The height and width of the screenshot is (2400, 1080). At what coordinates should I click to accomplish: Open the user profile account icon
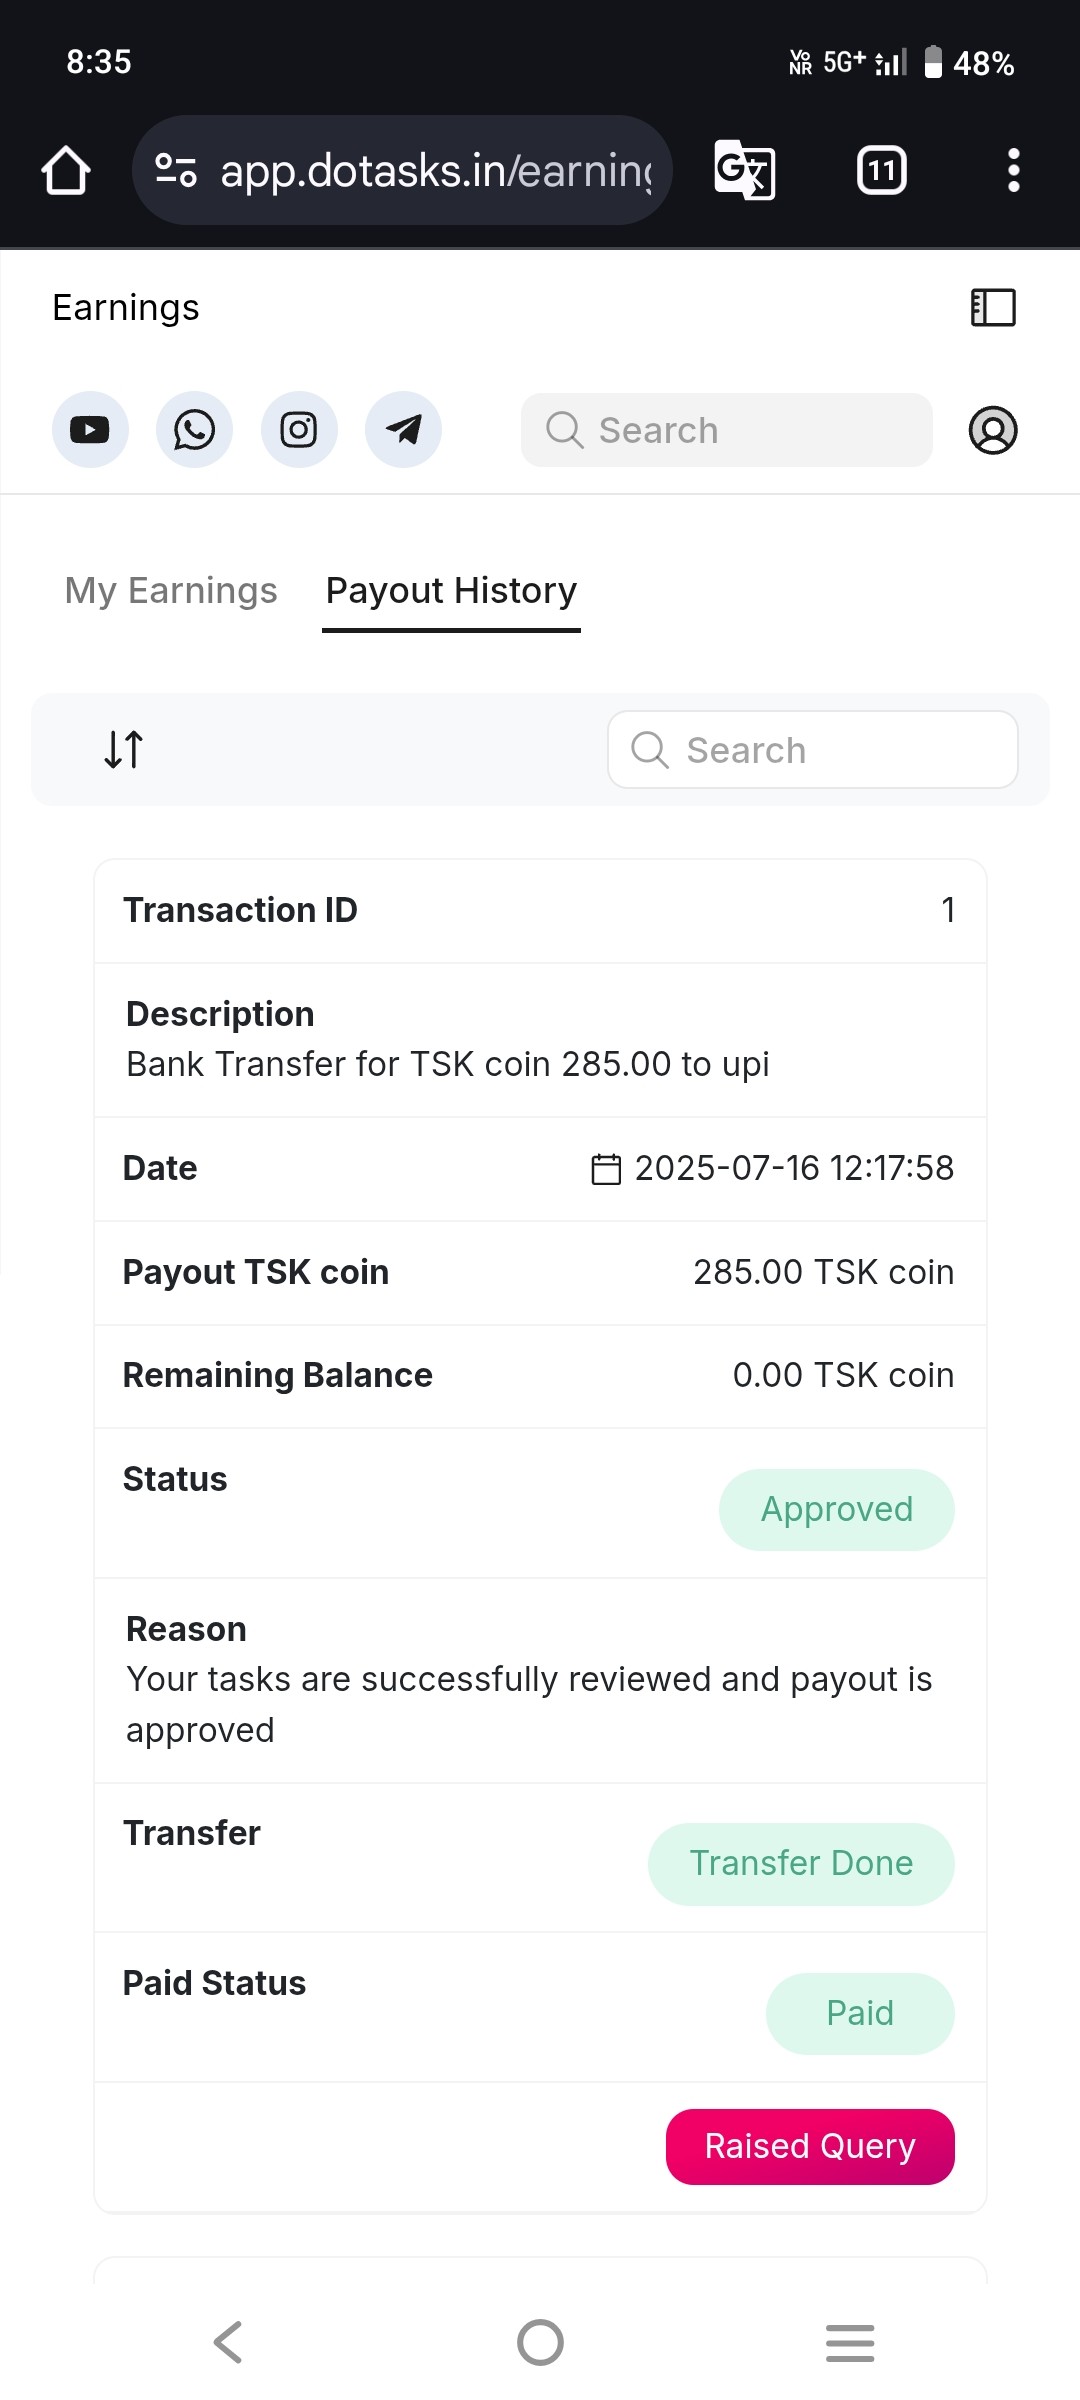click(x=992, y=430)
